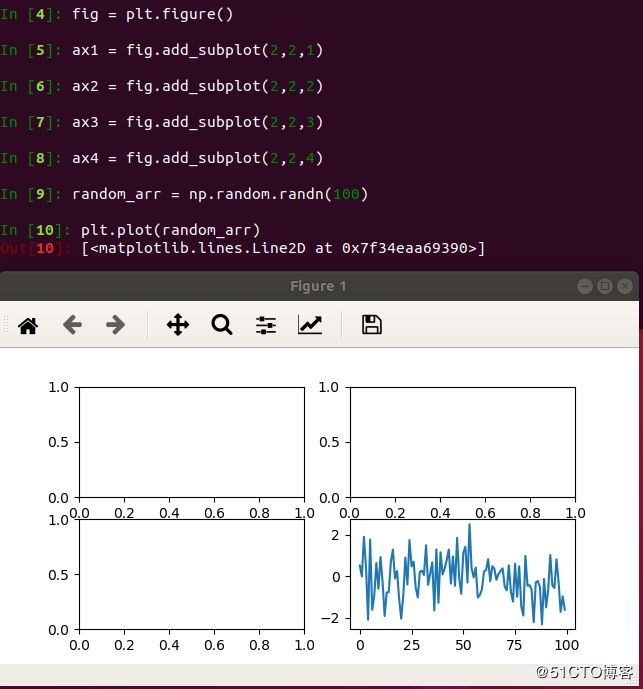
Task: Click the 'ax4 = fig.add_subplot(2,2,4)' line
Action: click(x=197, y=158)
